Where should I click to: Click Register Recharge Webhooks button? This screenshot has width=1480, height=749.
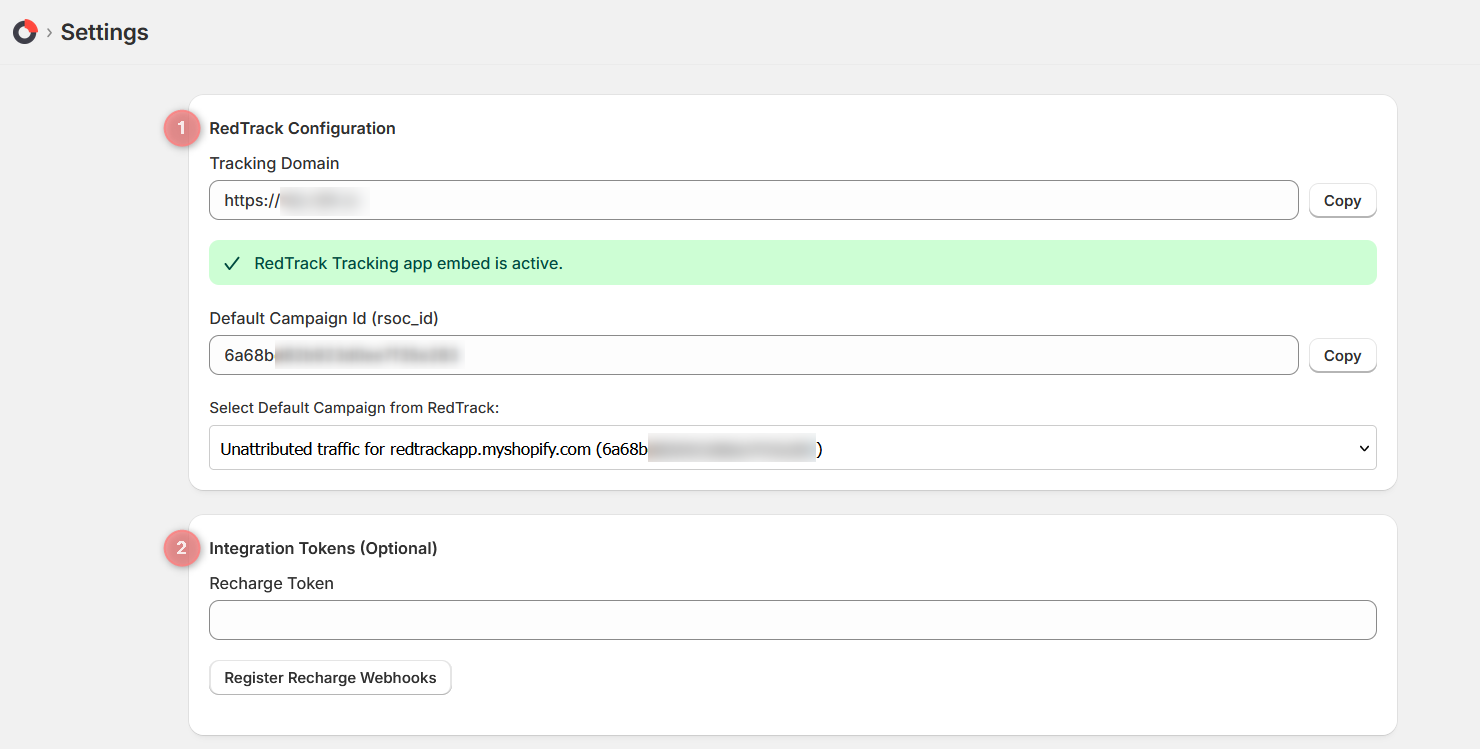tap(330, 678)
